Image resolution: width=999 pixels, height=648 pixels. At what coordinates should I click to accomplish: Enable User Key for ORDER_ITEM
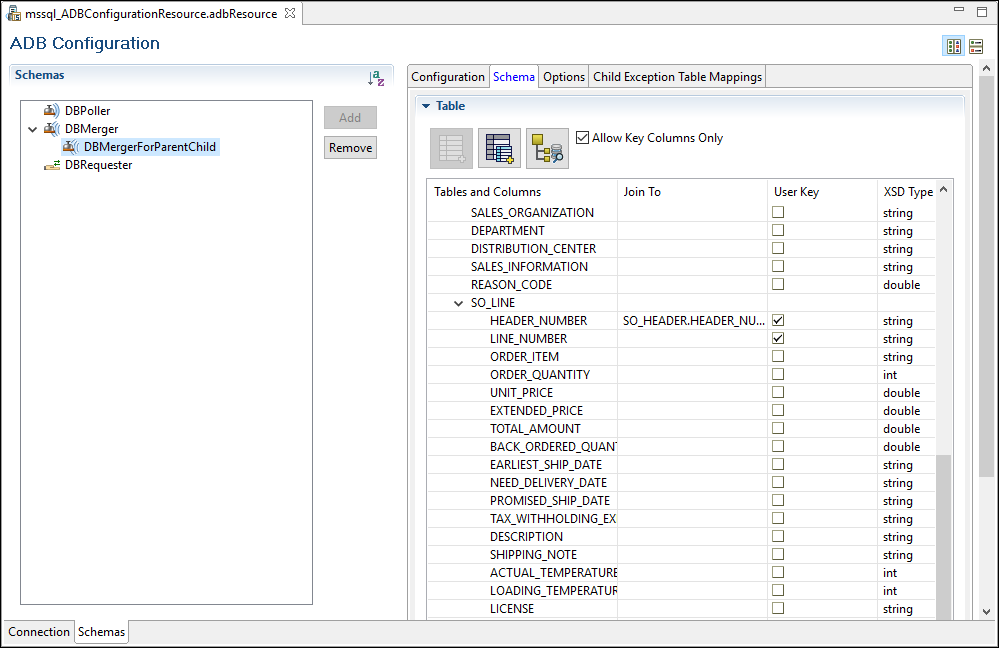pos(777,357)
